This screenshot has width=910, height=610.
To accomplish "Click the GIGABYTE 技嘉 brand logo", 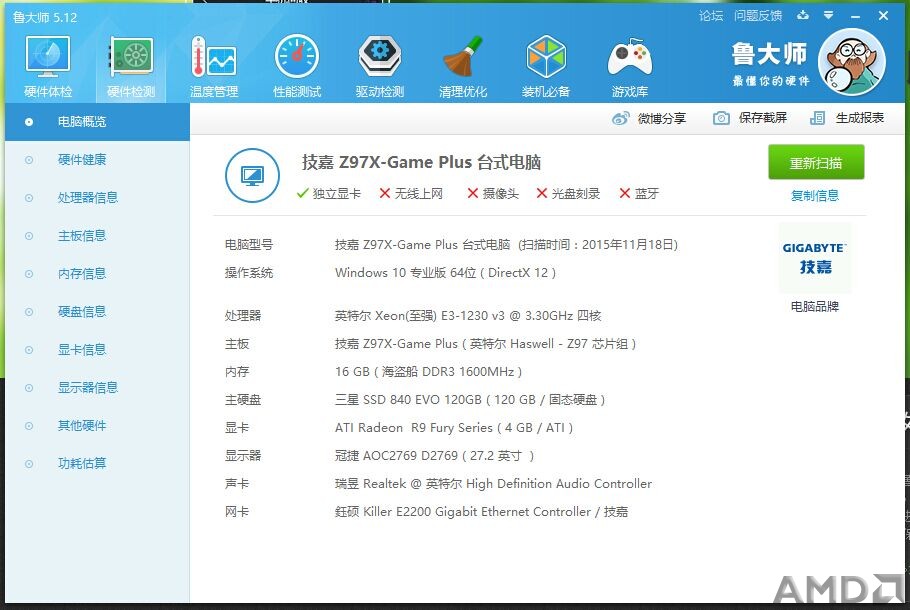I will click(x=815, y=258).
